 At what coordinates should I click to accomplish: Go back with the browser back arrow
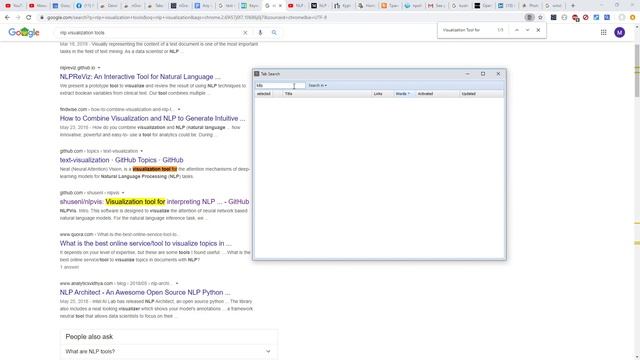pyautogui.click(x=7, y=18)
